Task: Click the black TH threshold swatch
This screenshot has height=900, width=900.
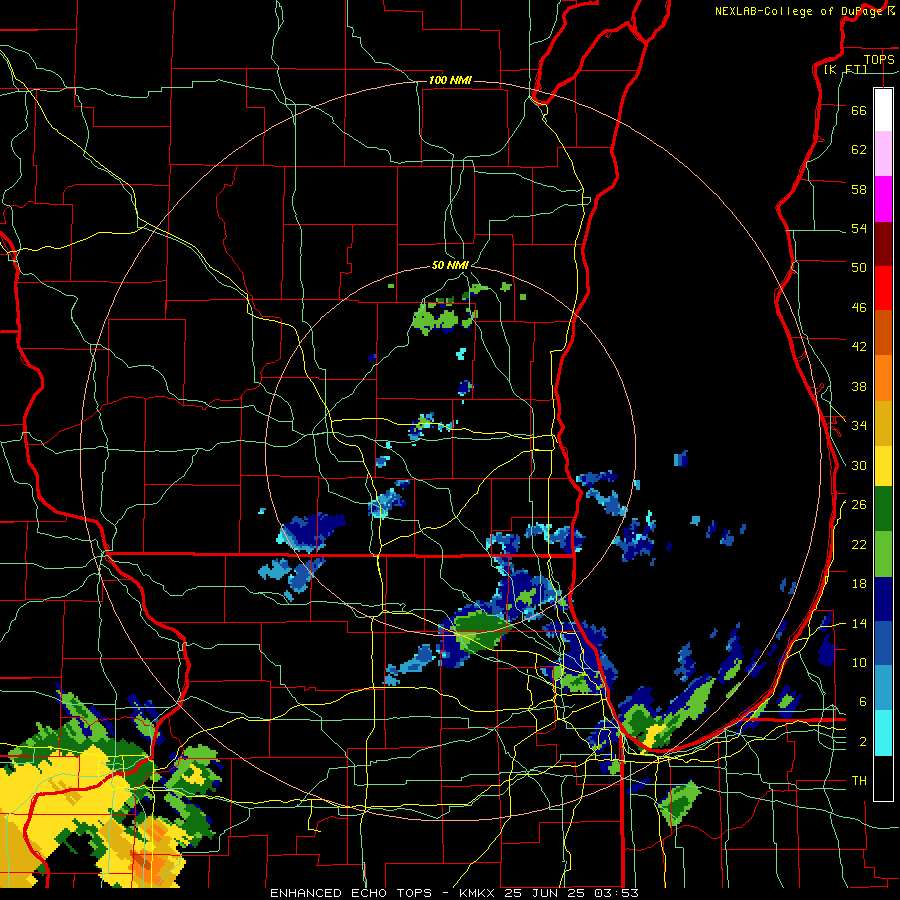Action: tap(883, 778)
